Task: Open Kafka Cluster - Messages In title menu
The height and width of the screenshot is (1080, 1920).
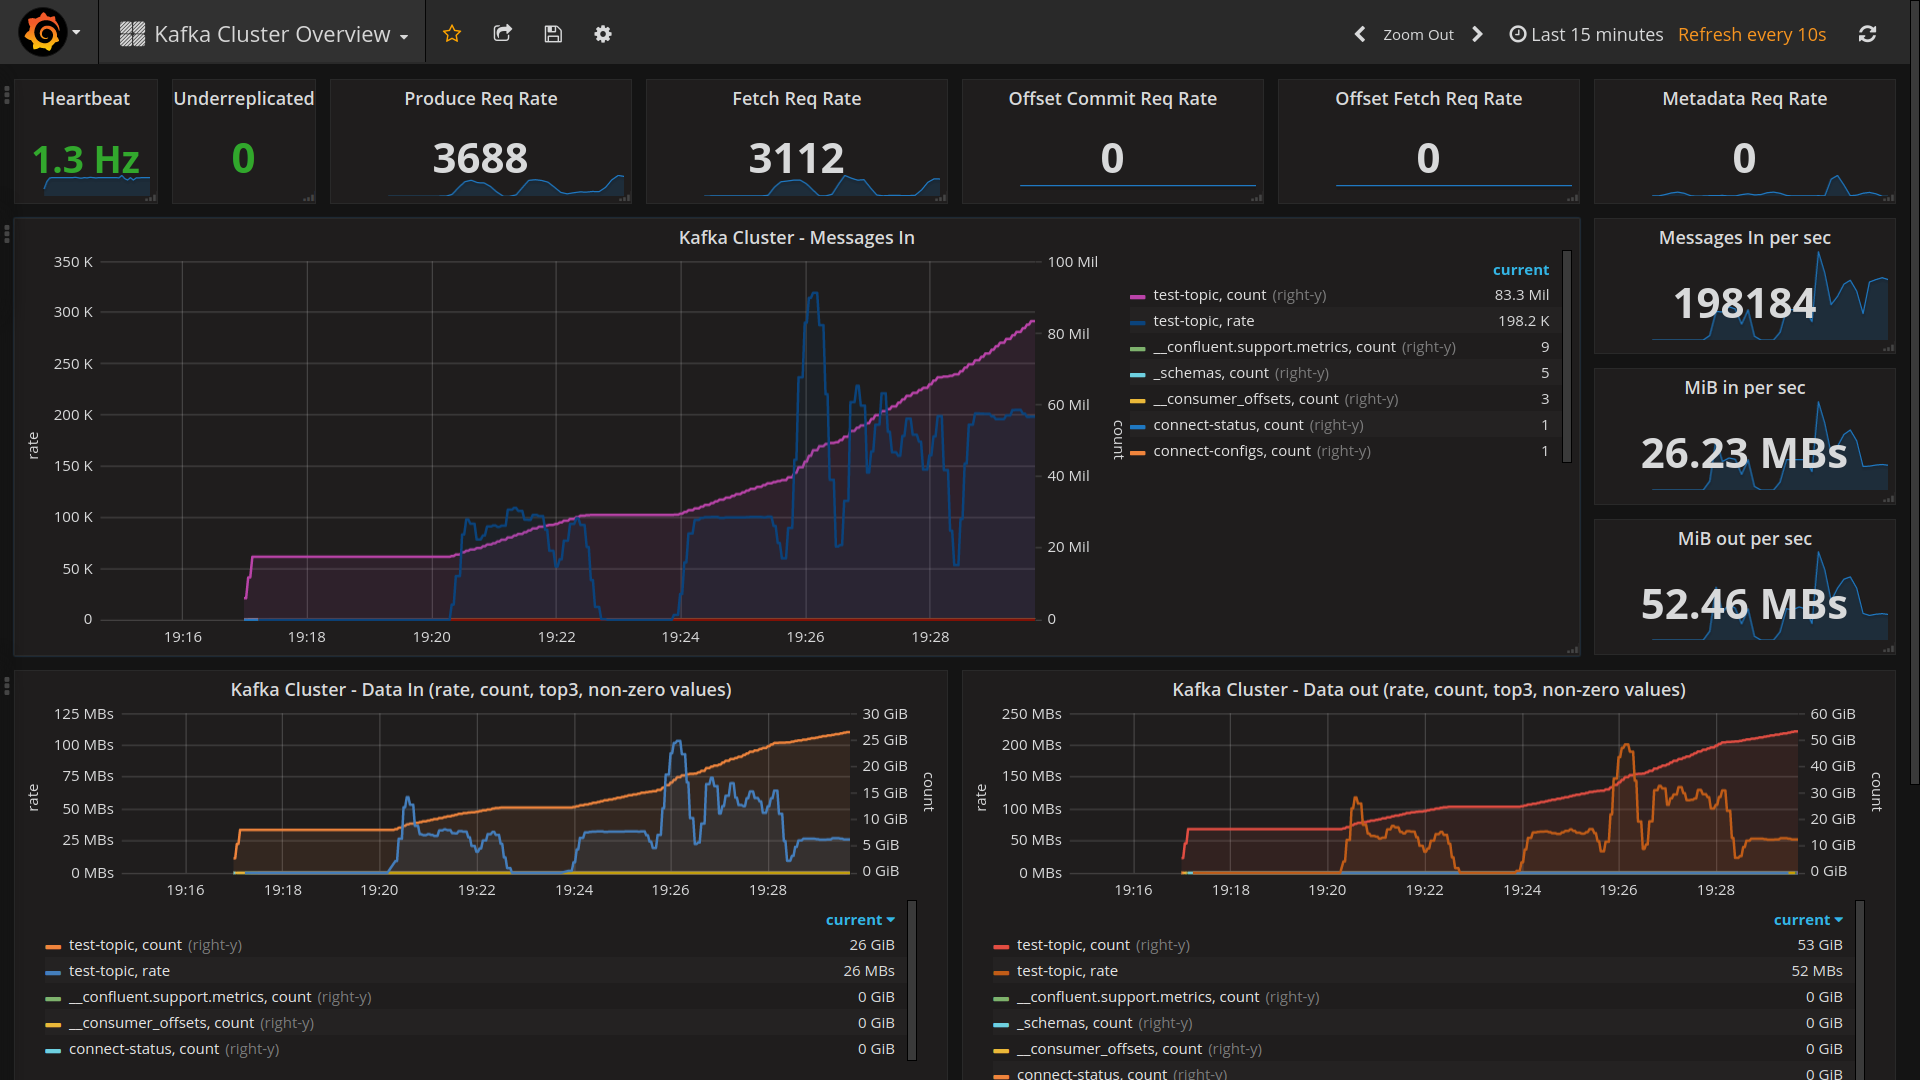Action: pos(797,237)
